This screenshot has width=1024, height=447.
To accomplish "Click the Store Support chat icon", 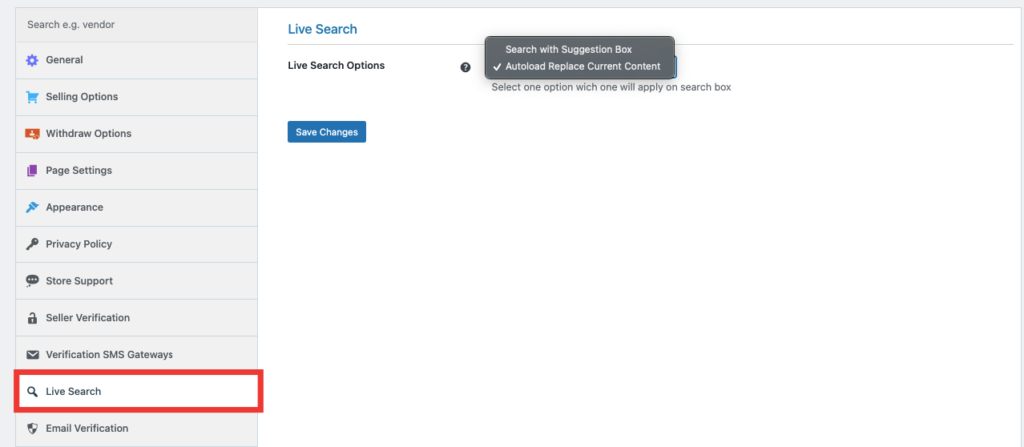I will coord(32,281).
